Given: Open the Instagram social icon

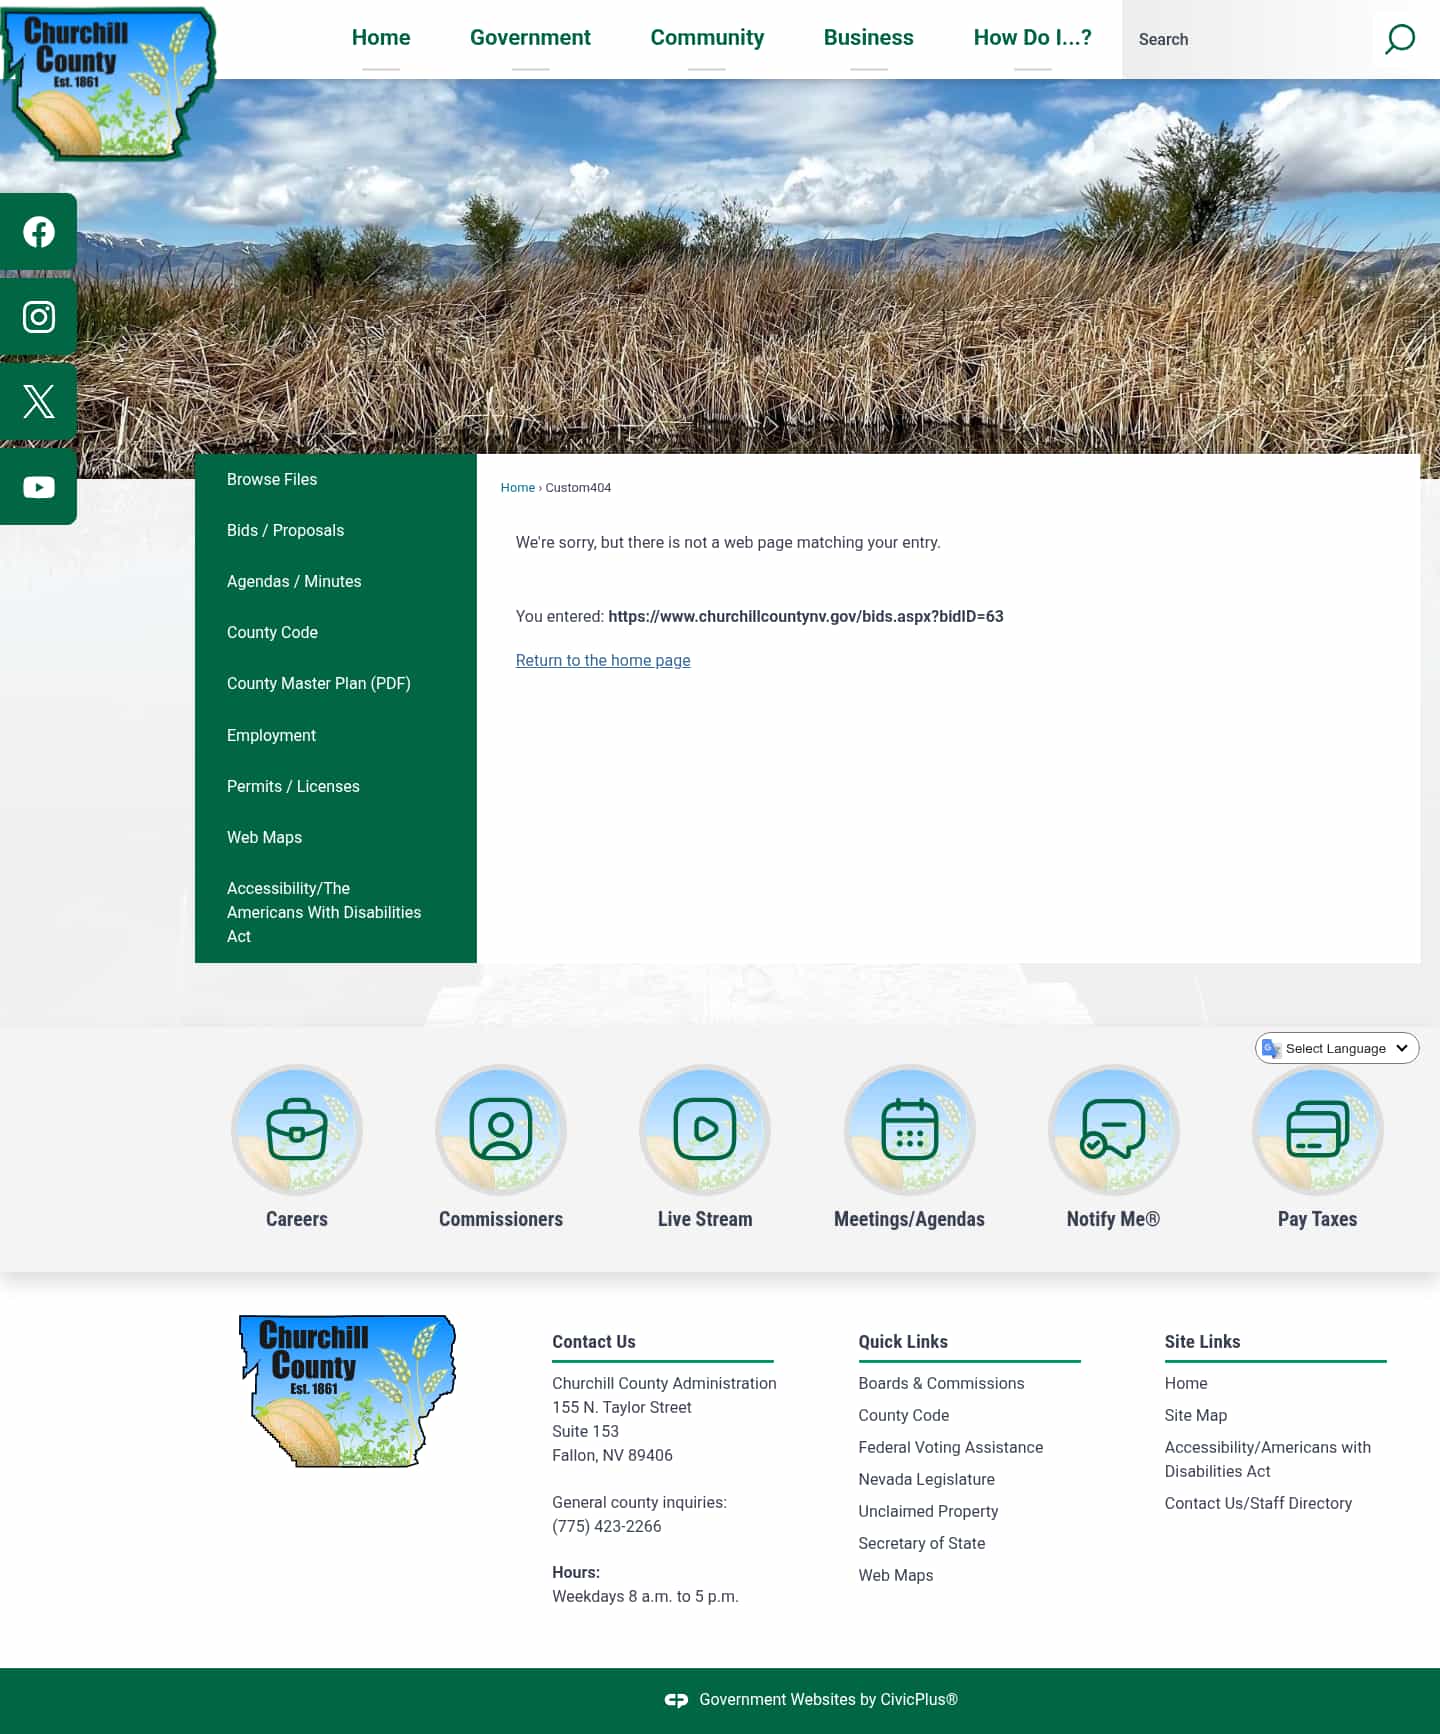Looking at the screenshot, I should click(x=38, y=317).
